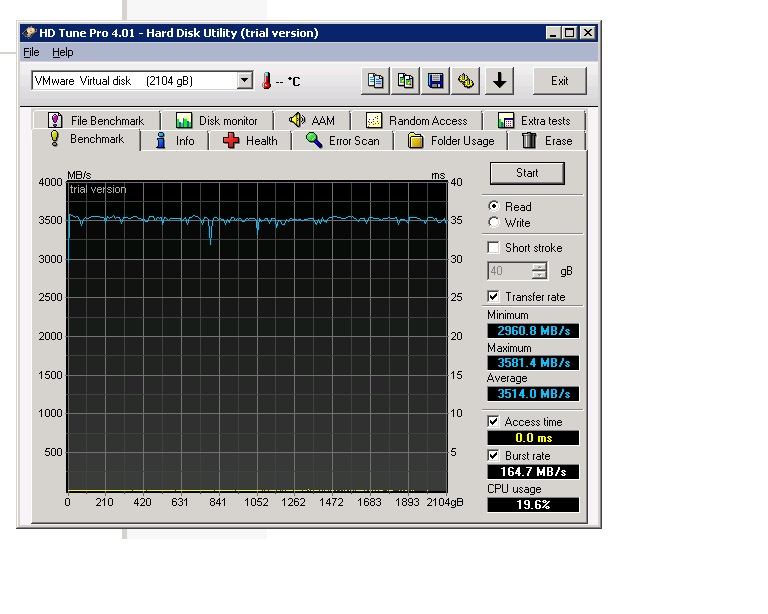Click the 19.6% CPU usage value
The width and height of the screenshot is (768, 614).
[x=533, y=505]
